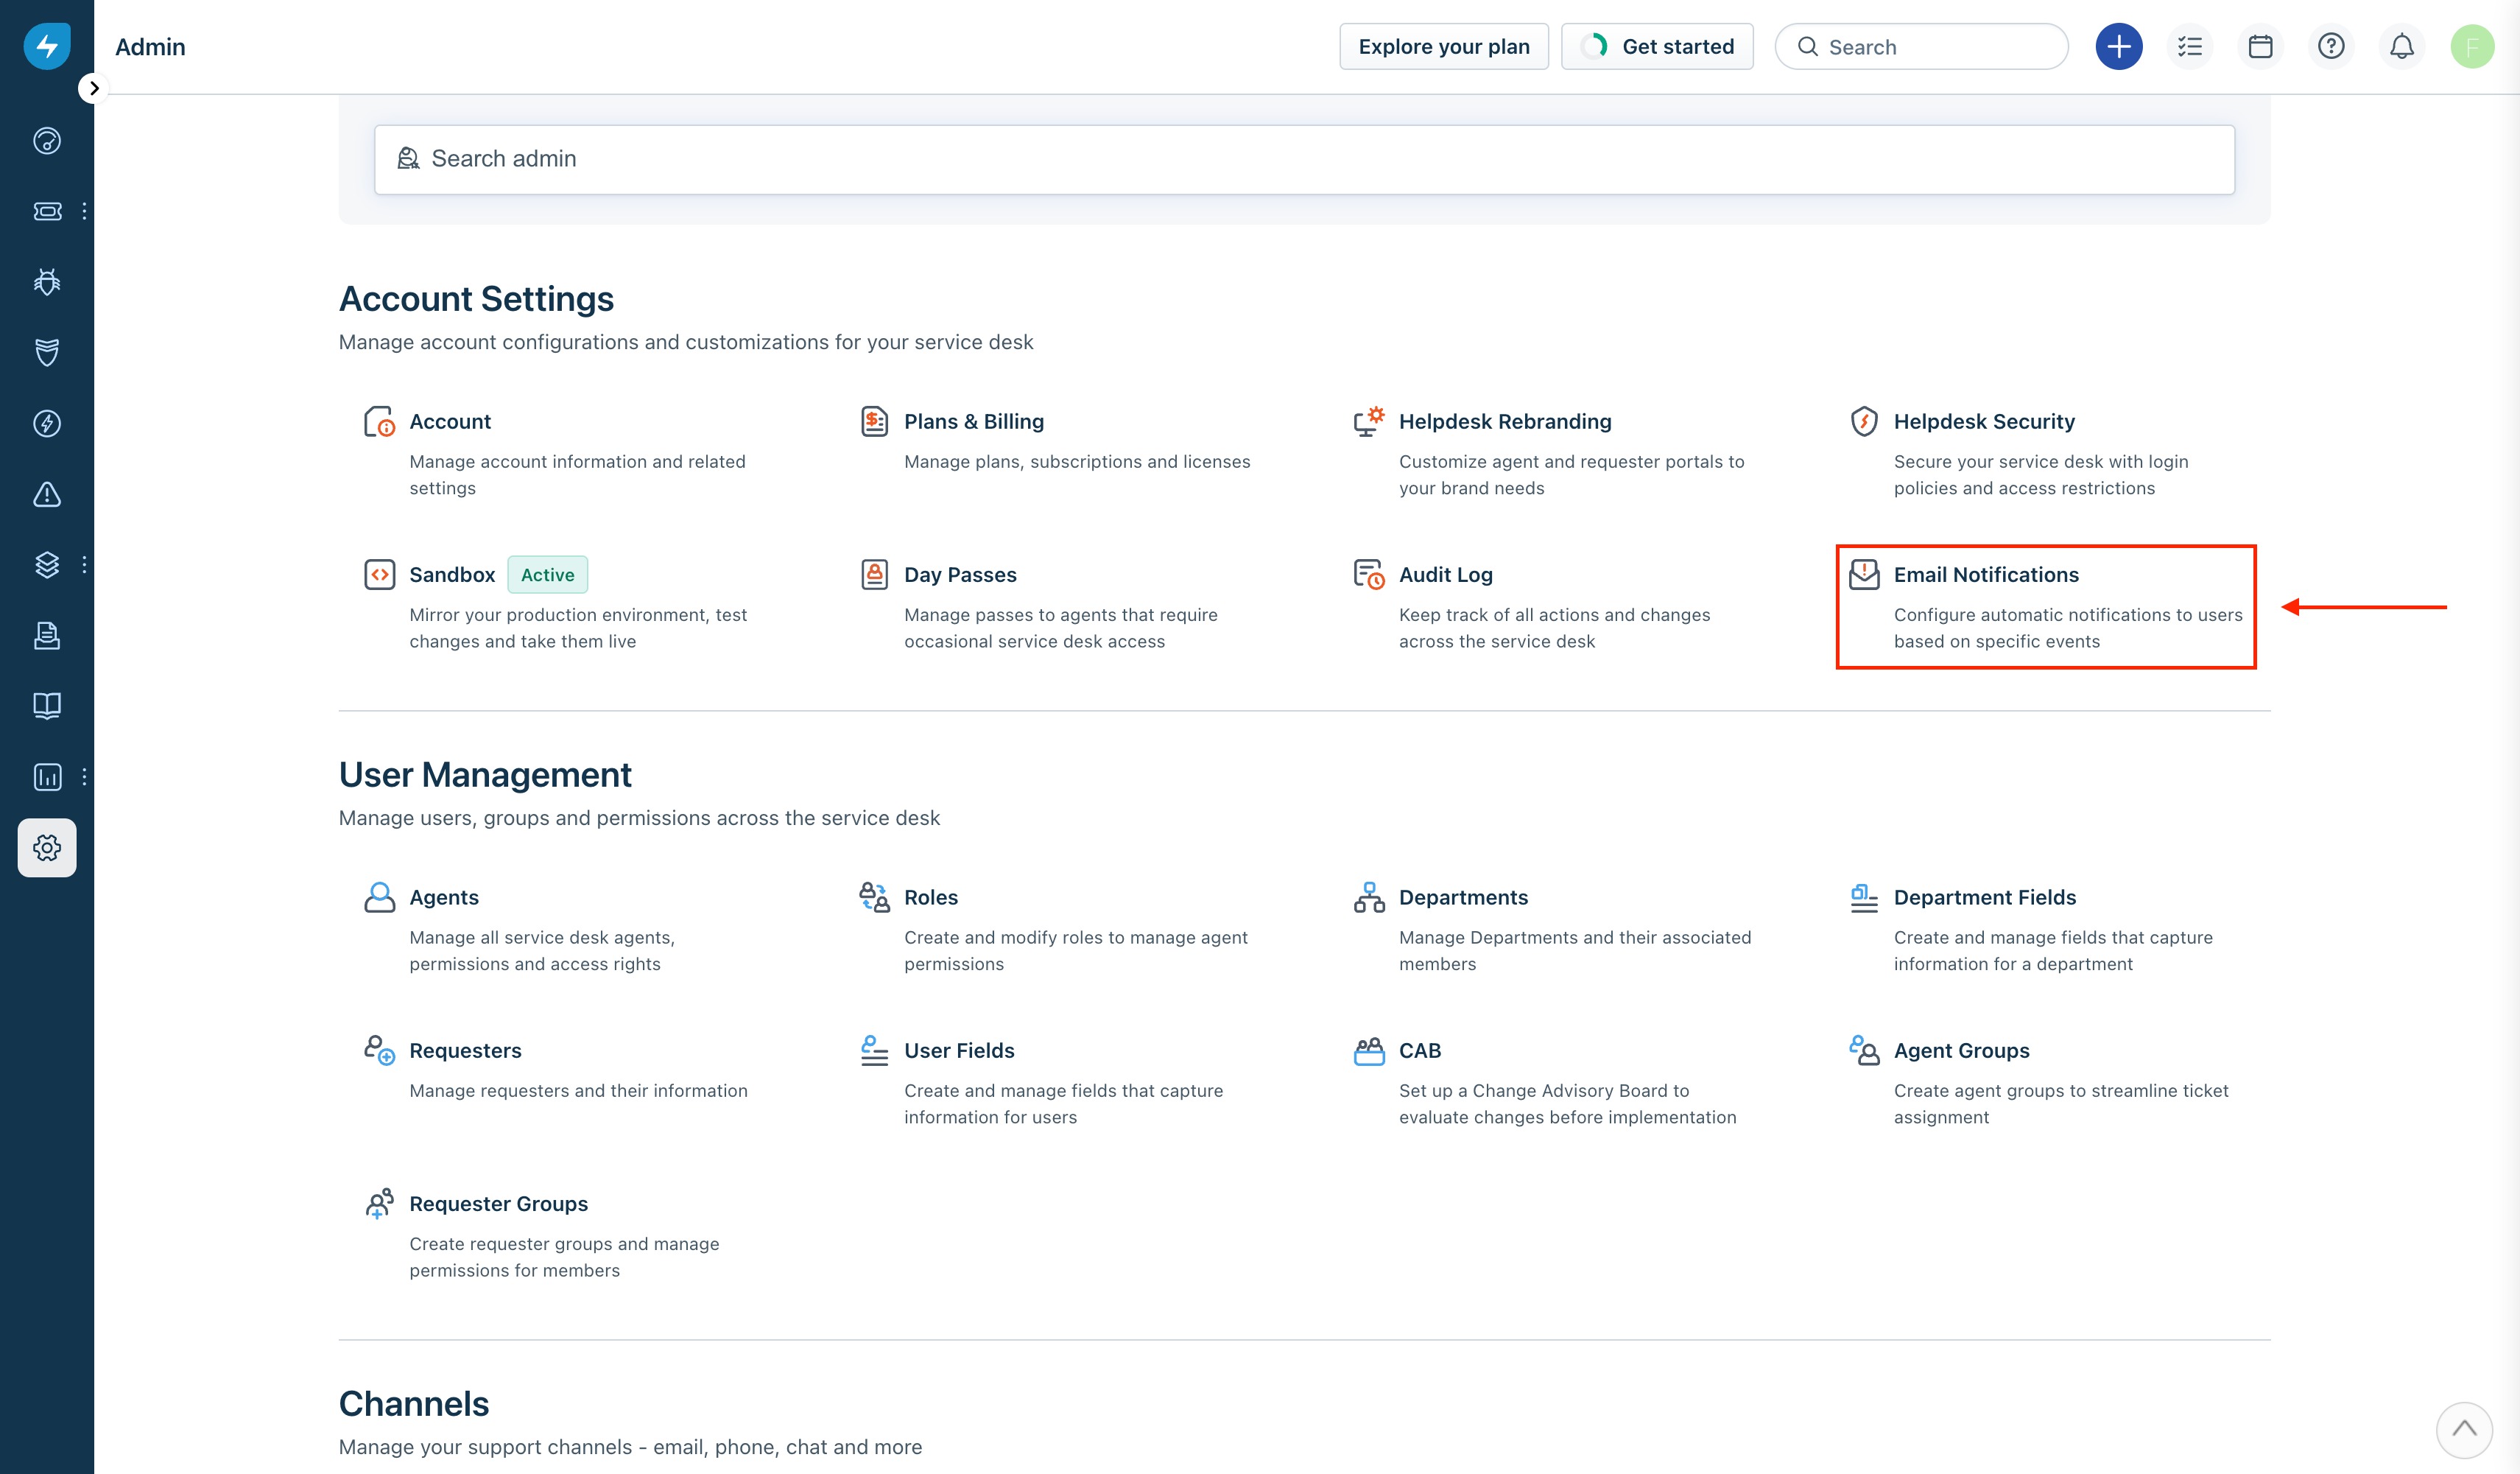Click the scroll-to-top arrow button

pos(2463,1430)
